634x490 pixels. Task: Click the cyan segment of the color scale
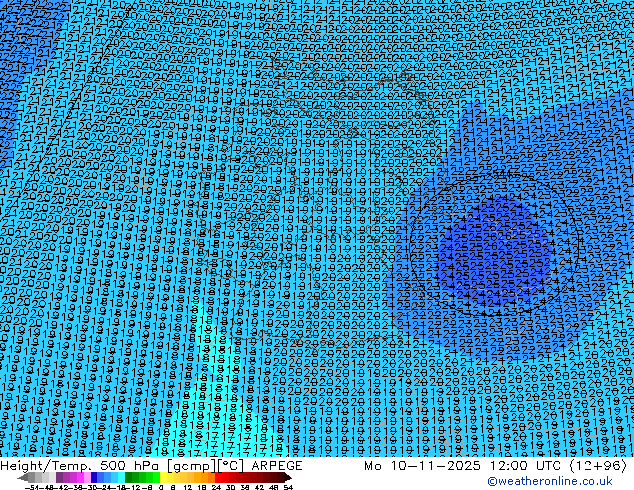121,477
